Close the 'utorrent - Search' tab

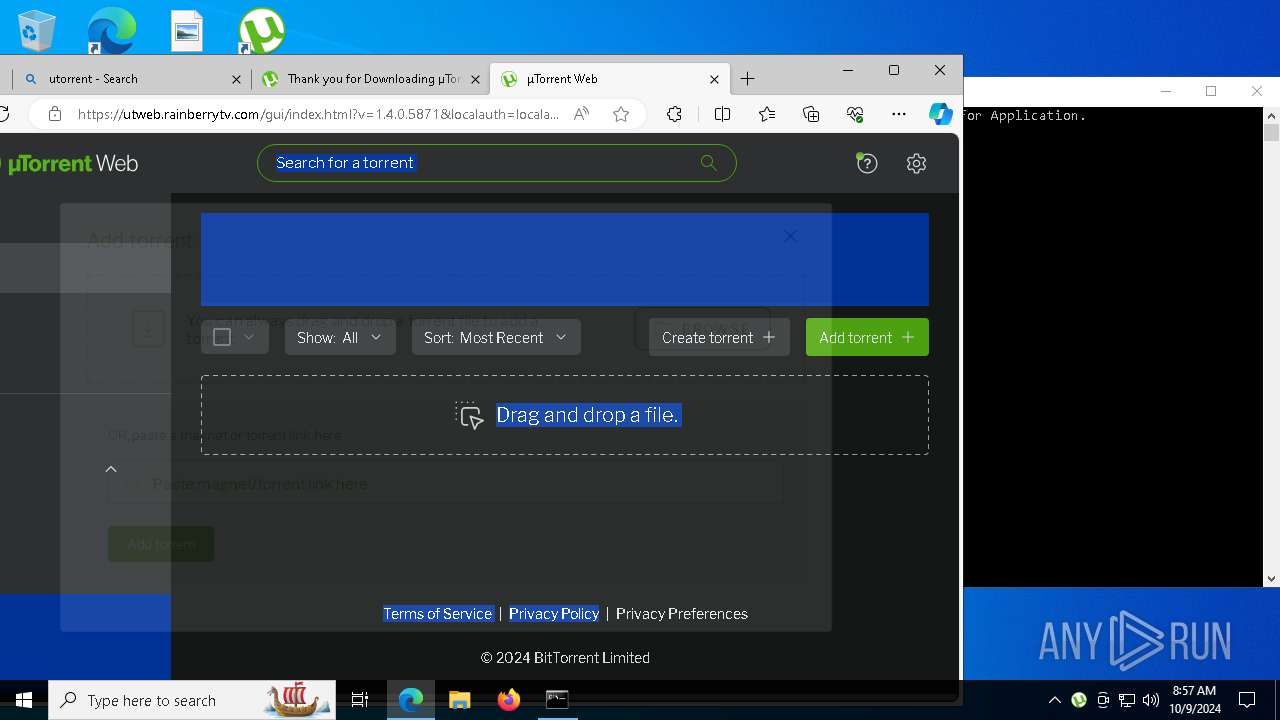pos(236,79)
